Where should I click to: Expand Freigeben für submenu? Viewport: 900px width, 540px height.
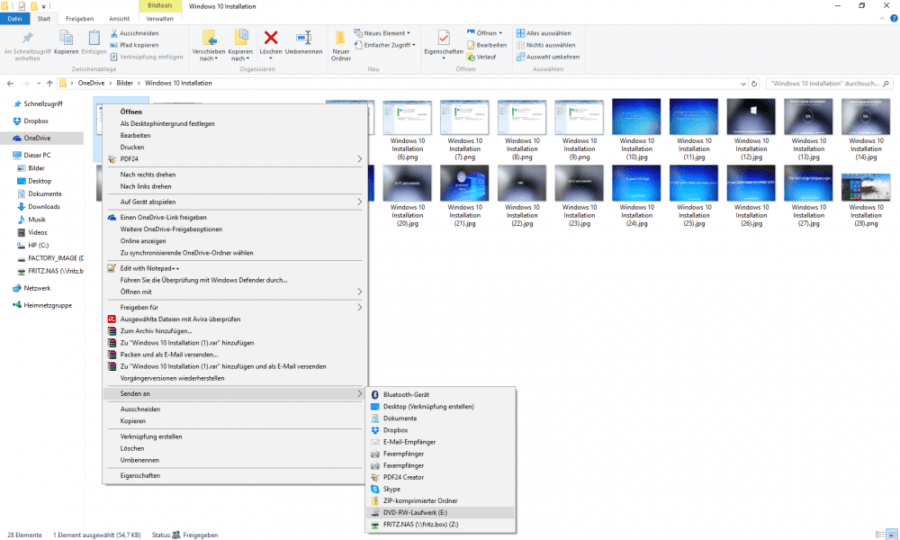[359, 308]
